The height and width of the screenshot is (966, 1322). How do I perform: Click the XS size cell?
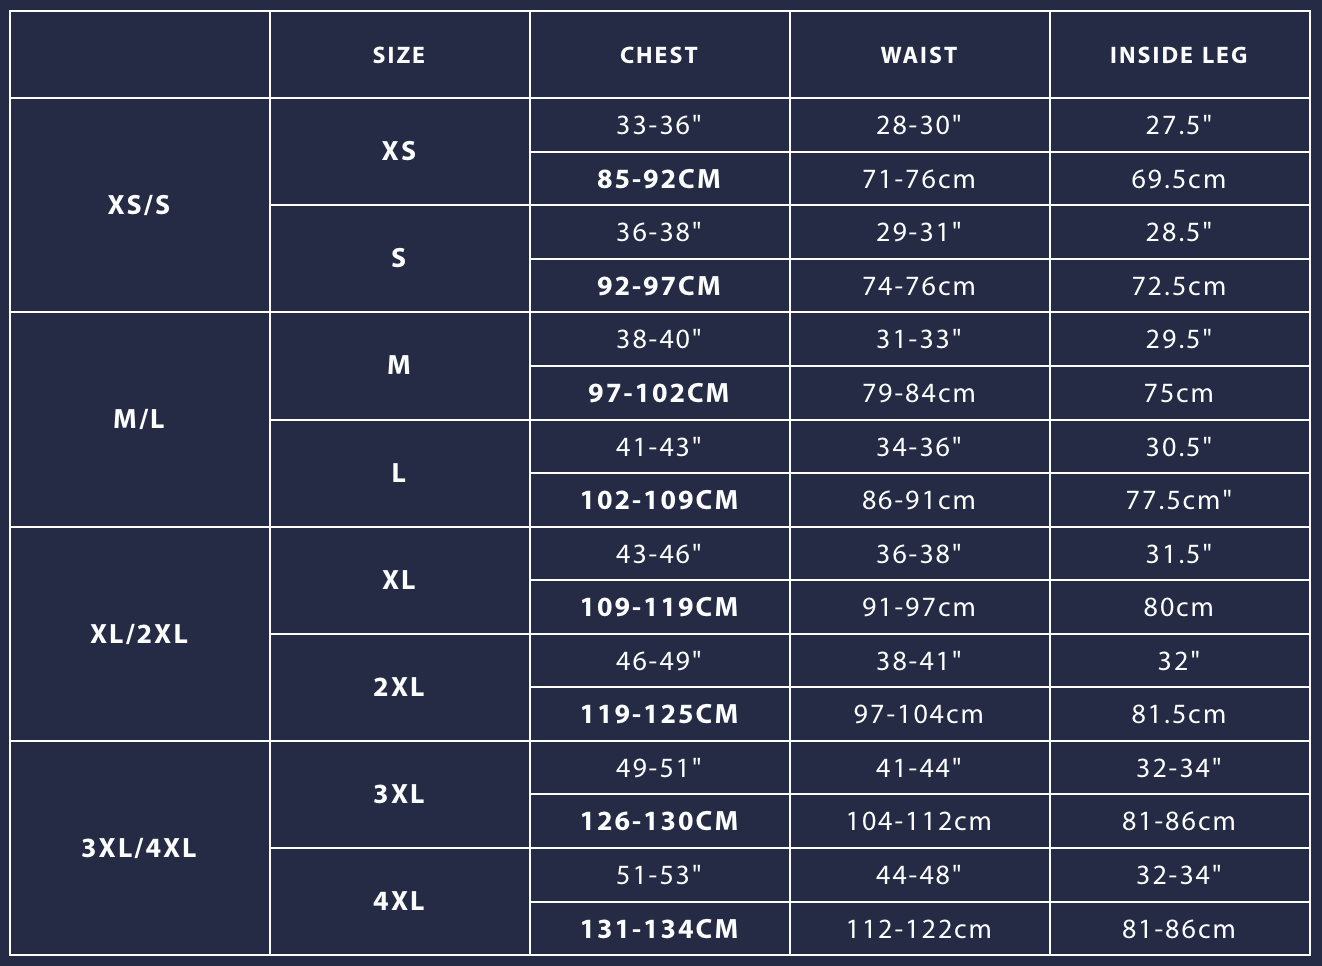pos(399,151)
